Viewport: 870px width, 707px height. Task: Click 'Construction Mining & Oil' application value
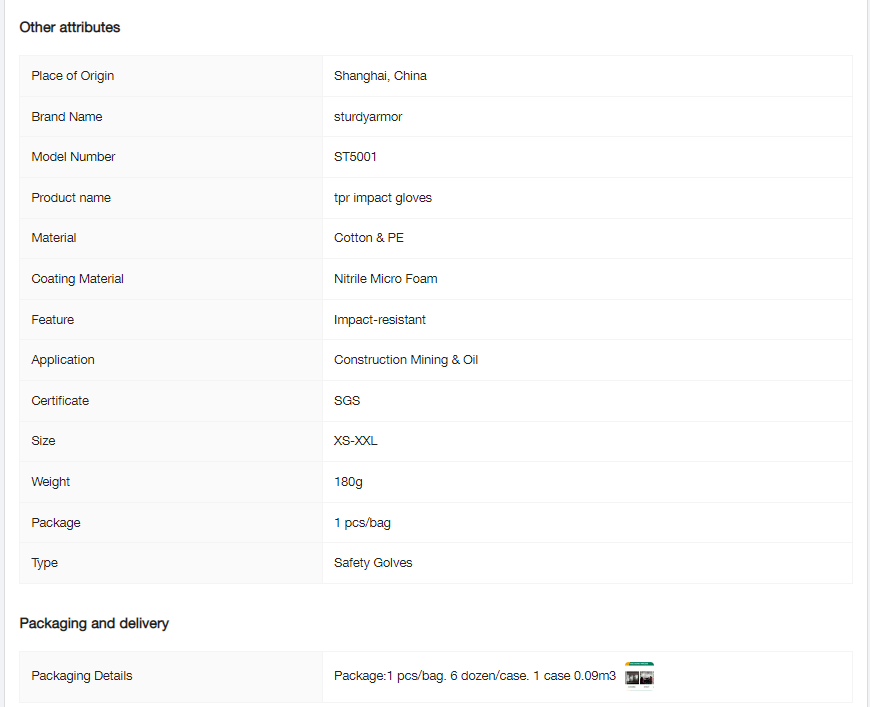point(406,360)
